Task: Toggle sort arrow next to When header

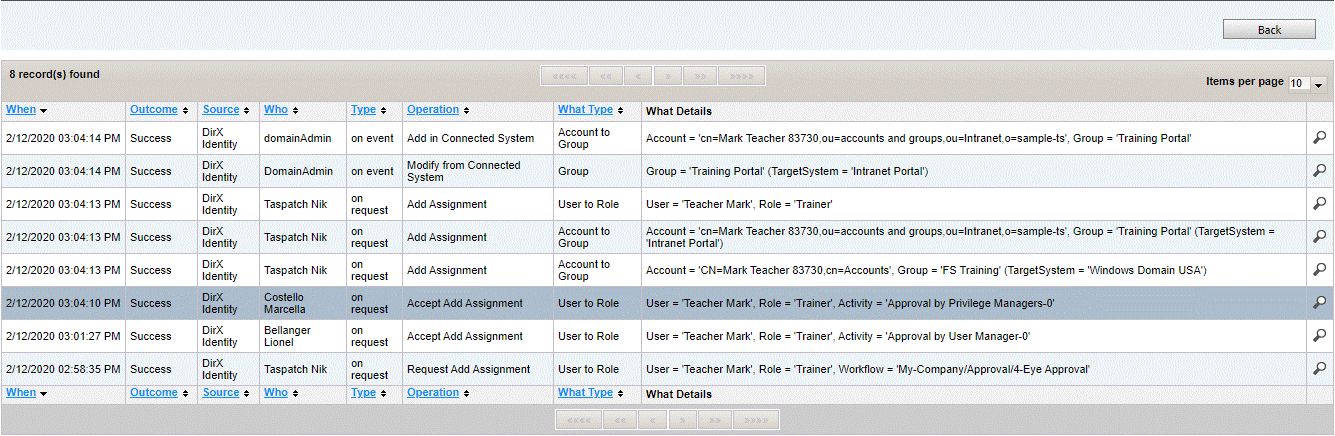Action: click(44, 111)
